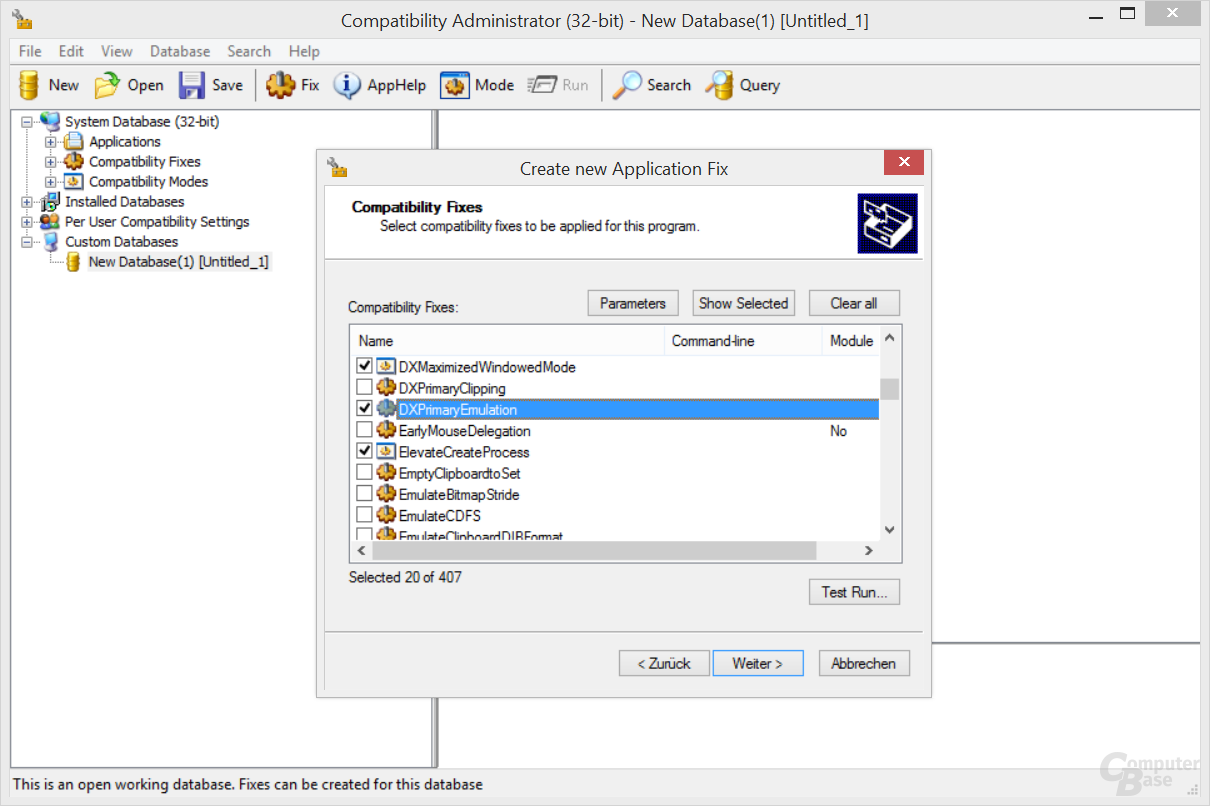Check the EarlyMouseDelegation checkbox
Screen dimensions: 1210x806
coord(365,430)
